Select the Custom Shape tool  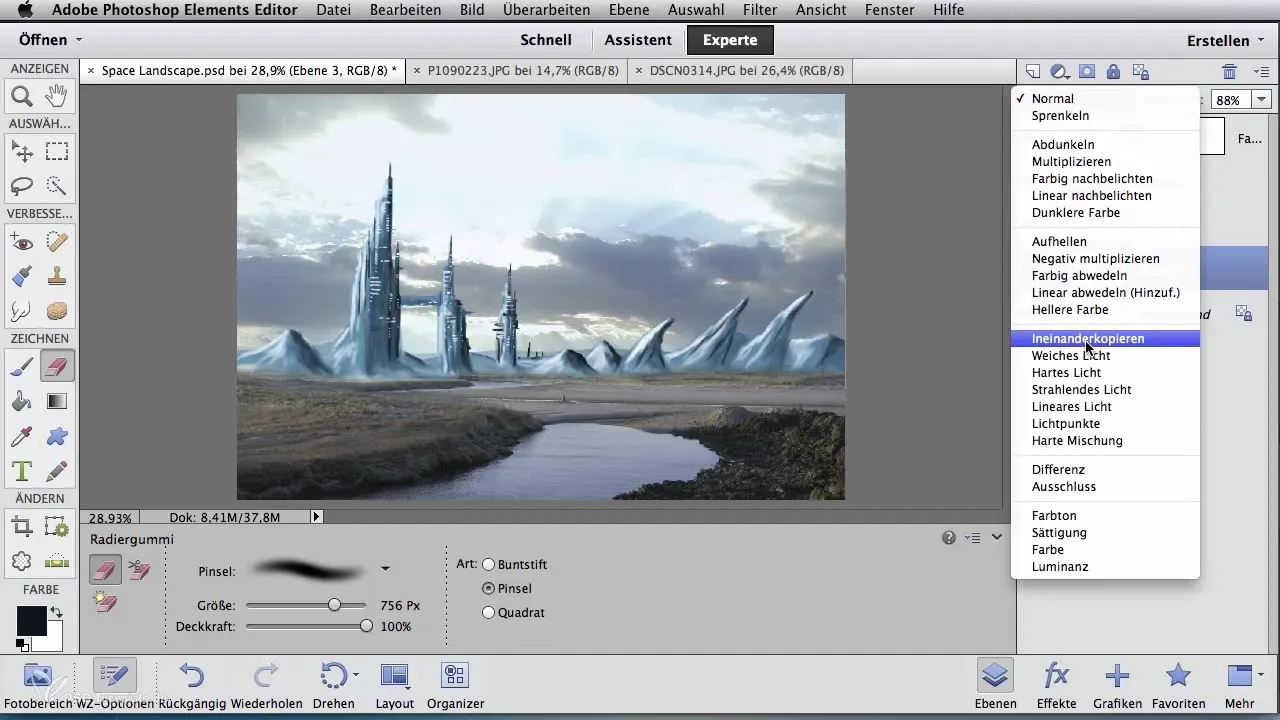[57, 436]
